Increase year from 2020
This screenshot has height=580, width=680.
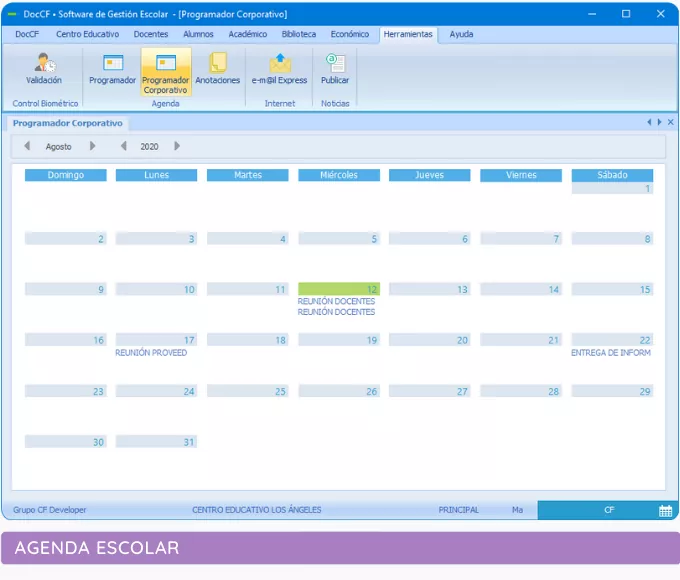coord(177,146)
